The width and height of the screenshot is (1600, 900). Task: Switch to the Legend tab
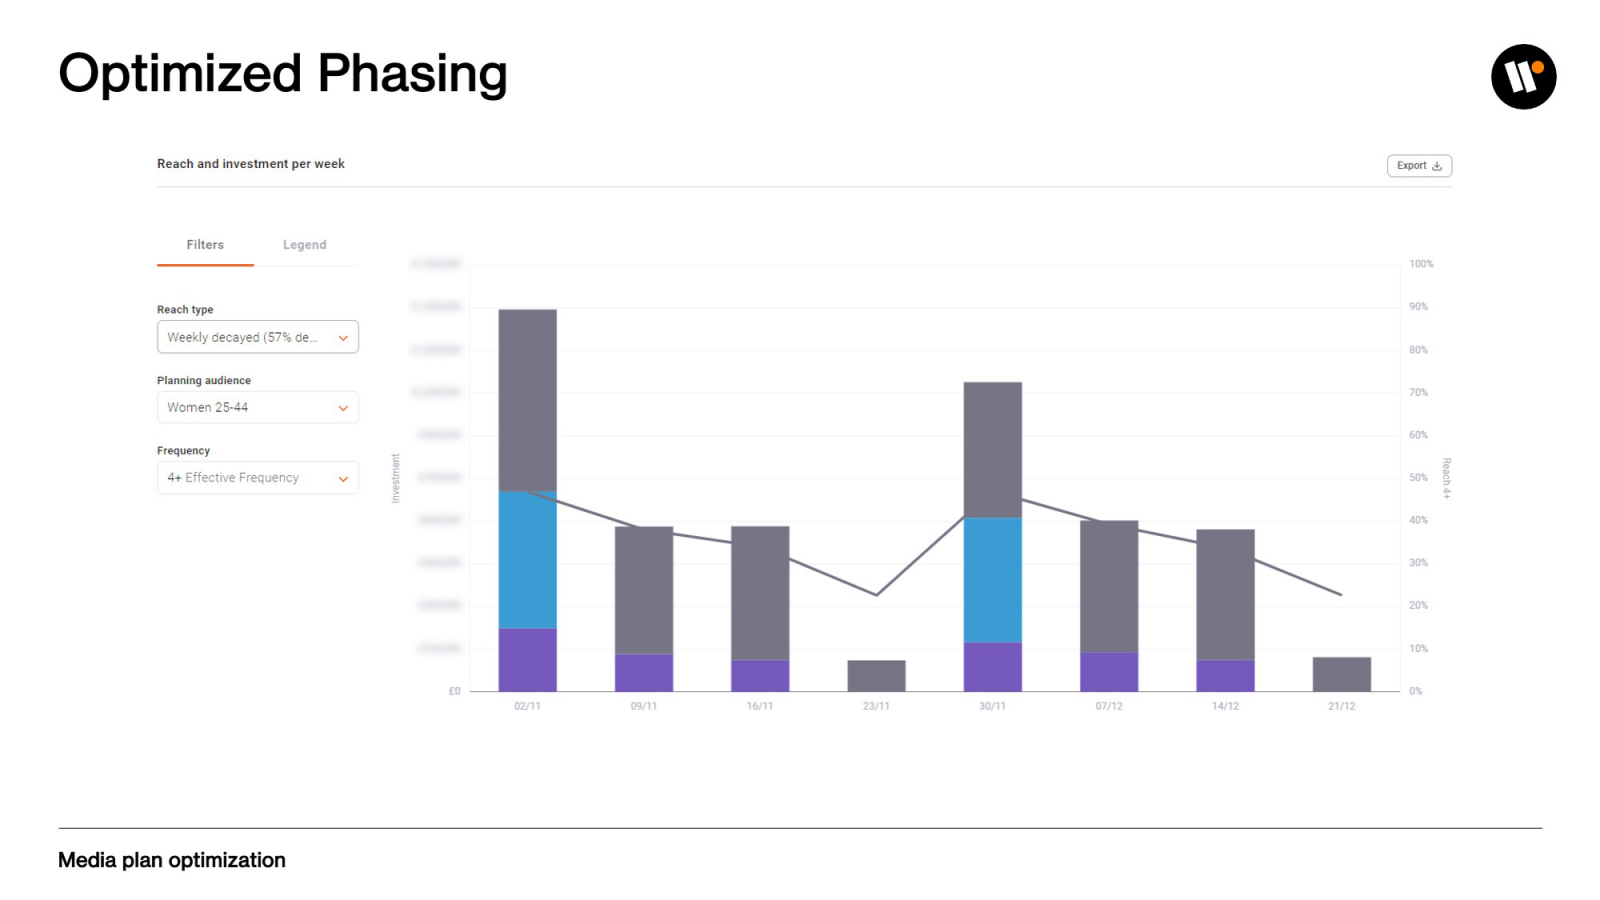(x=304, y=245)
